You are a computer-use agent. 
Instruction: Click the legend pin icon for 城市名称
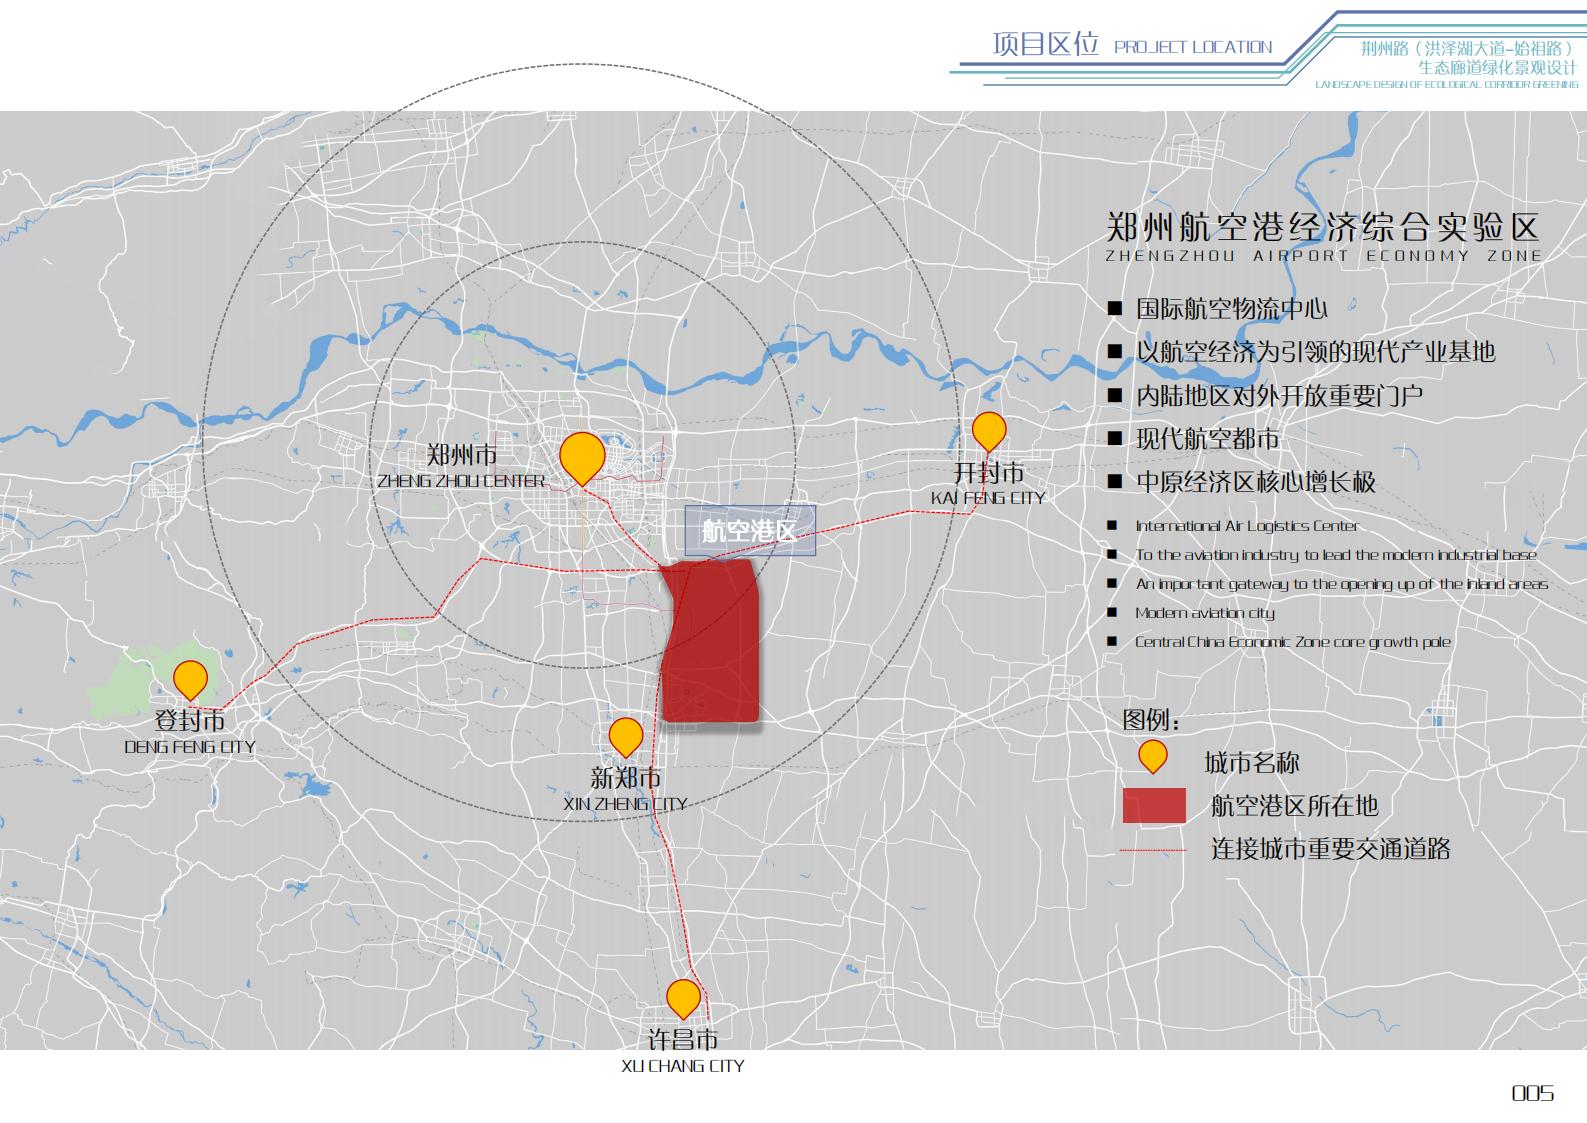point(1154,756)
